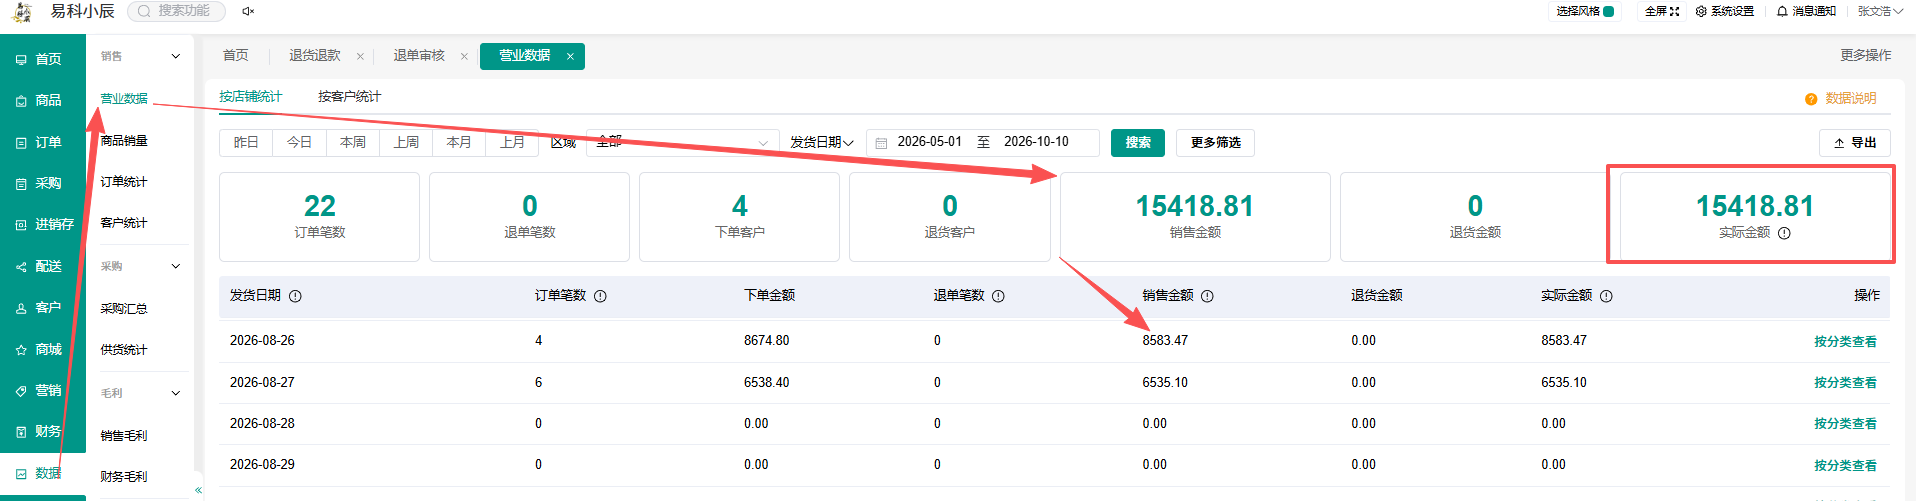The image size is (1916, 501).
Task: Focus the 搜索功能 search box
Action: 176,11
